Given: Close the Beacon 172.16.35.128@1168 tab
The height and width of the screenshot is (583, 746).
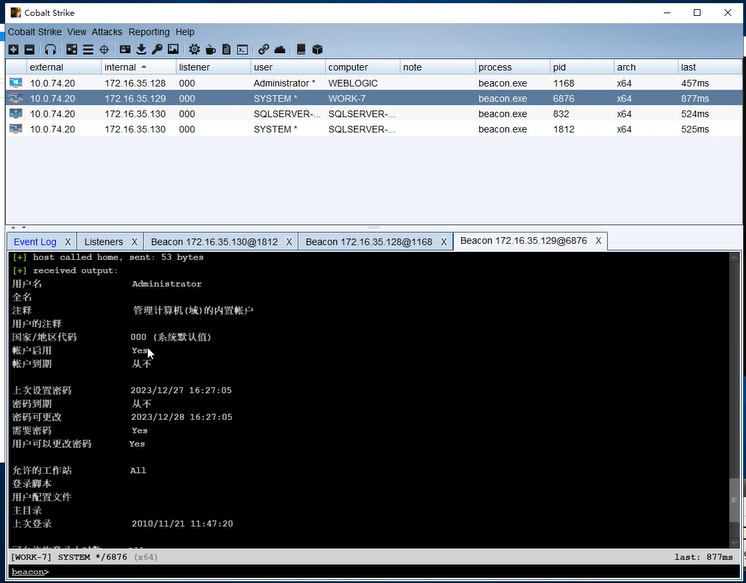Looking at the screenshot, I should pyautogui.click(x=443, y=242).
